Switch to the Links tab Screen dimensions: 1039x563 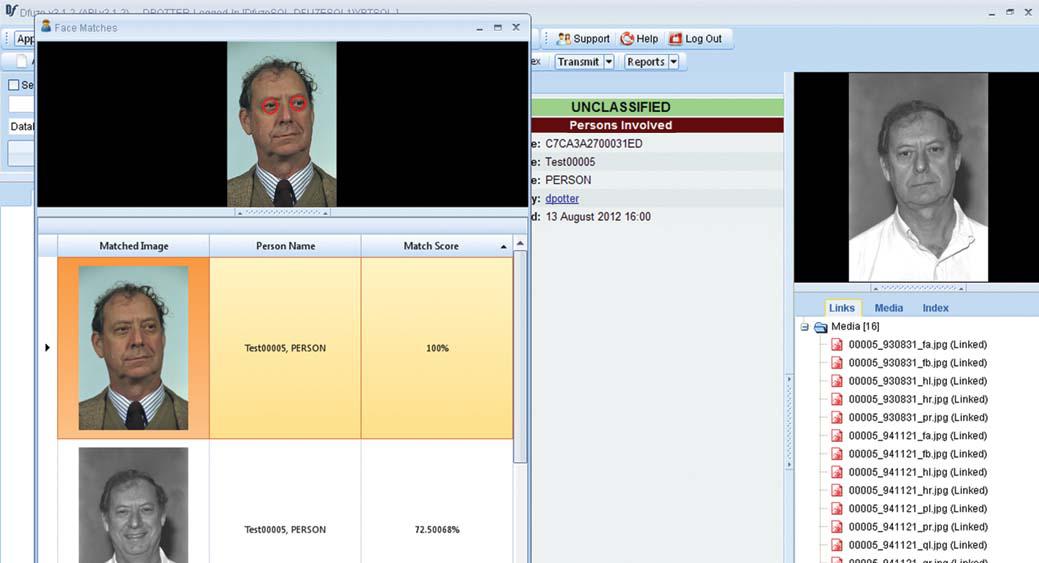click(x=842, y=308)
